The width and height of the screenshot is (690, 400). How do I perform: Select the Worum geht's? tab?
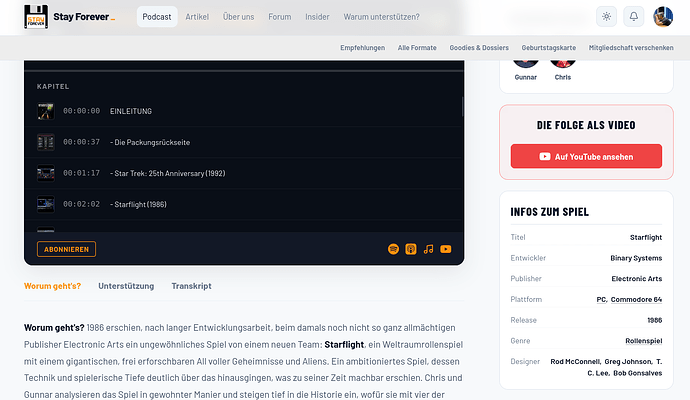point(52,286)
